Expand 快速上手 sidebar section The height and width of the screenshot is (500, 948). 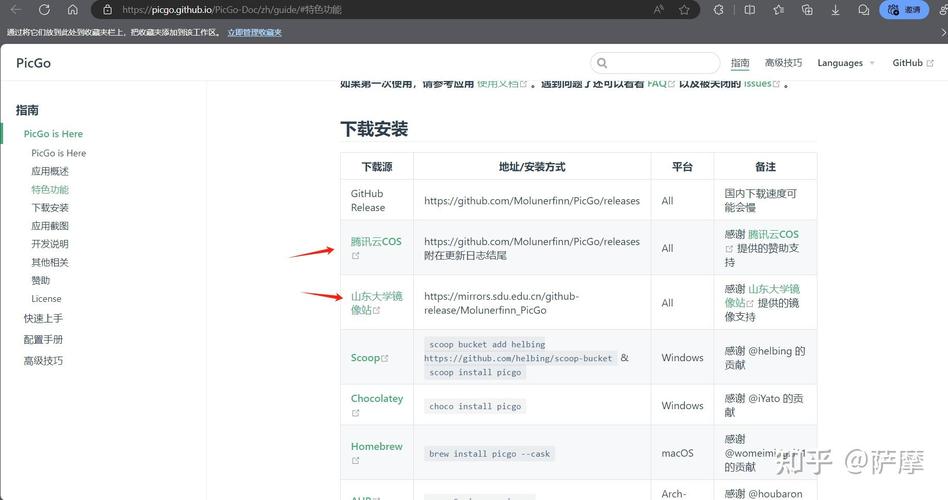(x=43, y=318)
